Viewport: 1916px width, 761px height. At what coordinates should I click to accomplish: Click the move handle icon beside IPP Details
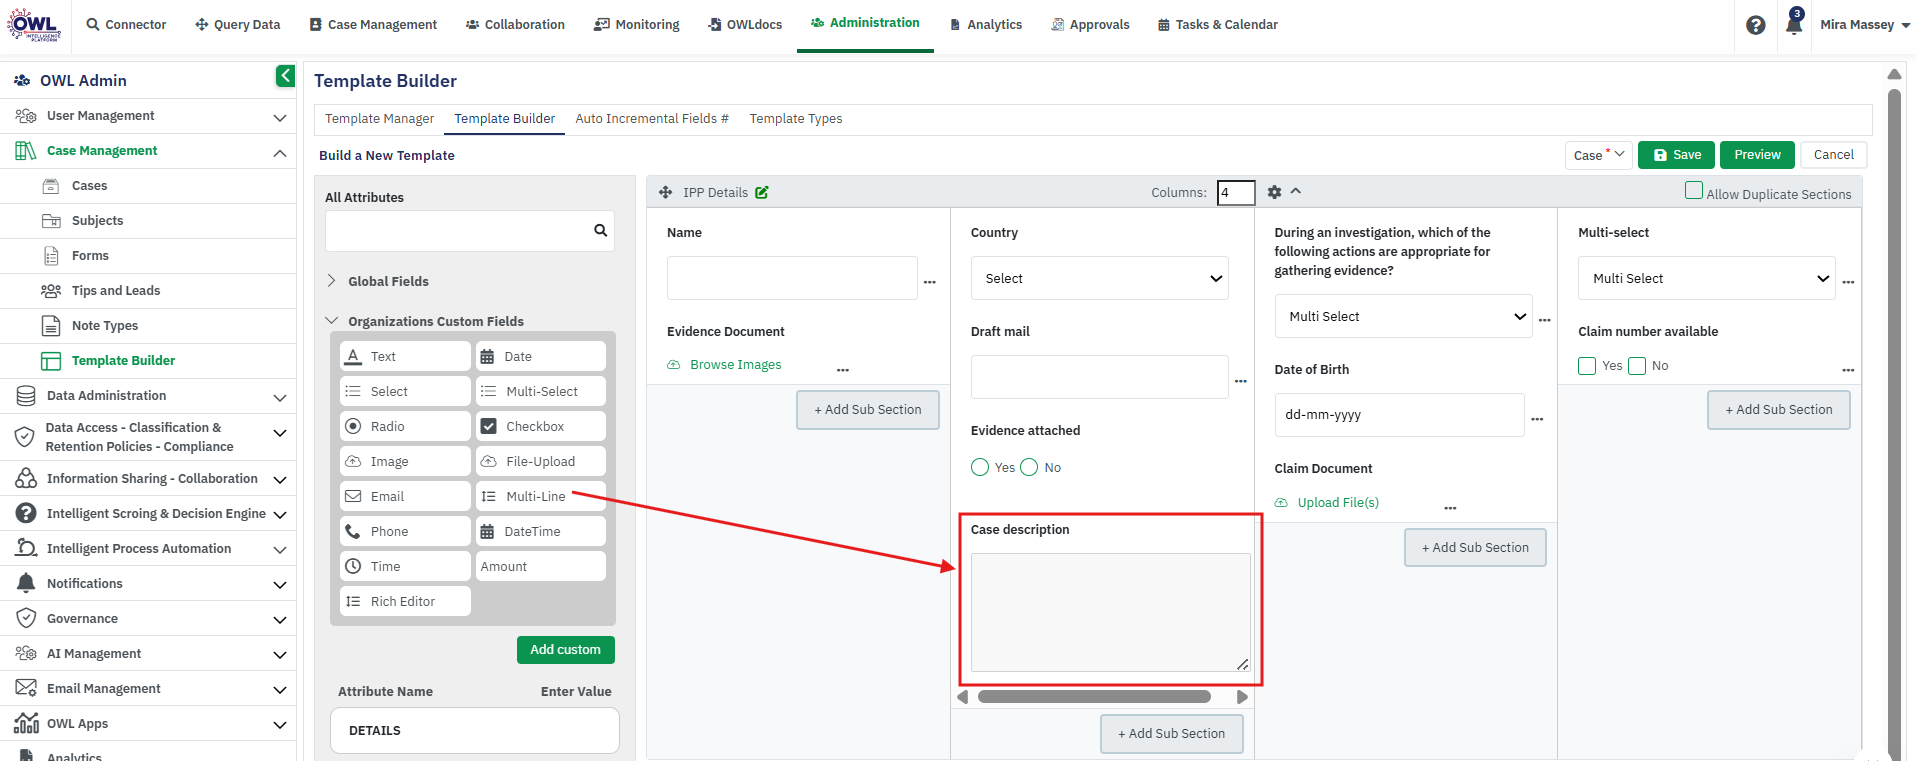pos(665,192)
